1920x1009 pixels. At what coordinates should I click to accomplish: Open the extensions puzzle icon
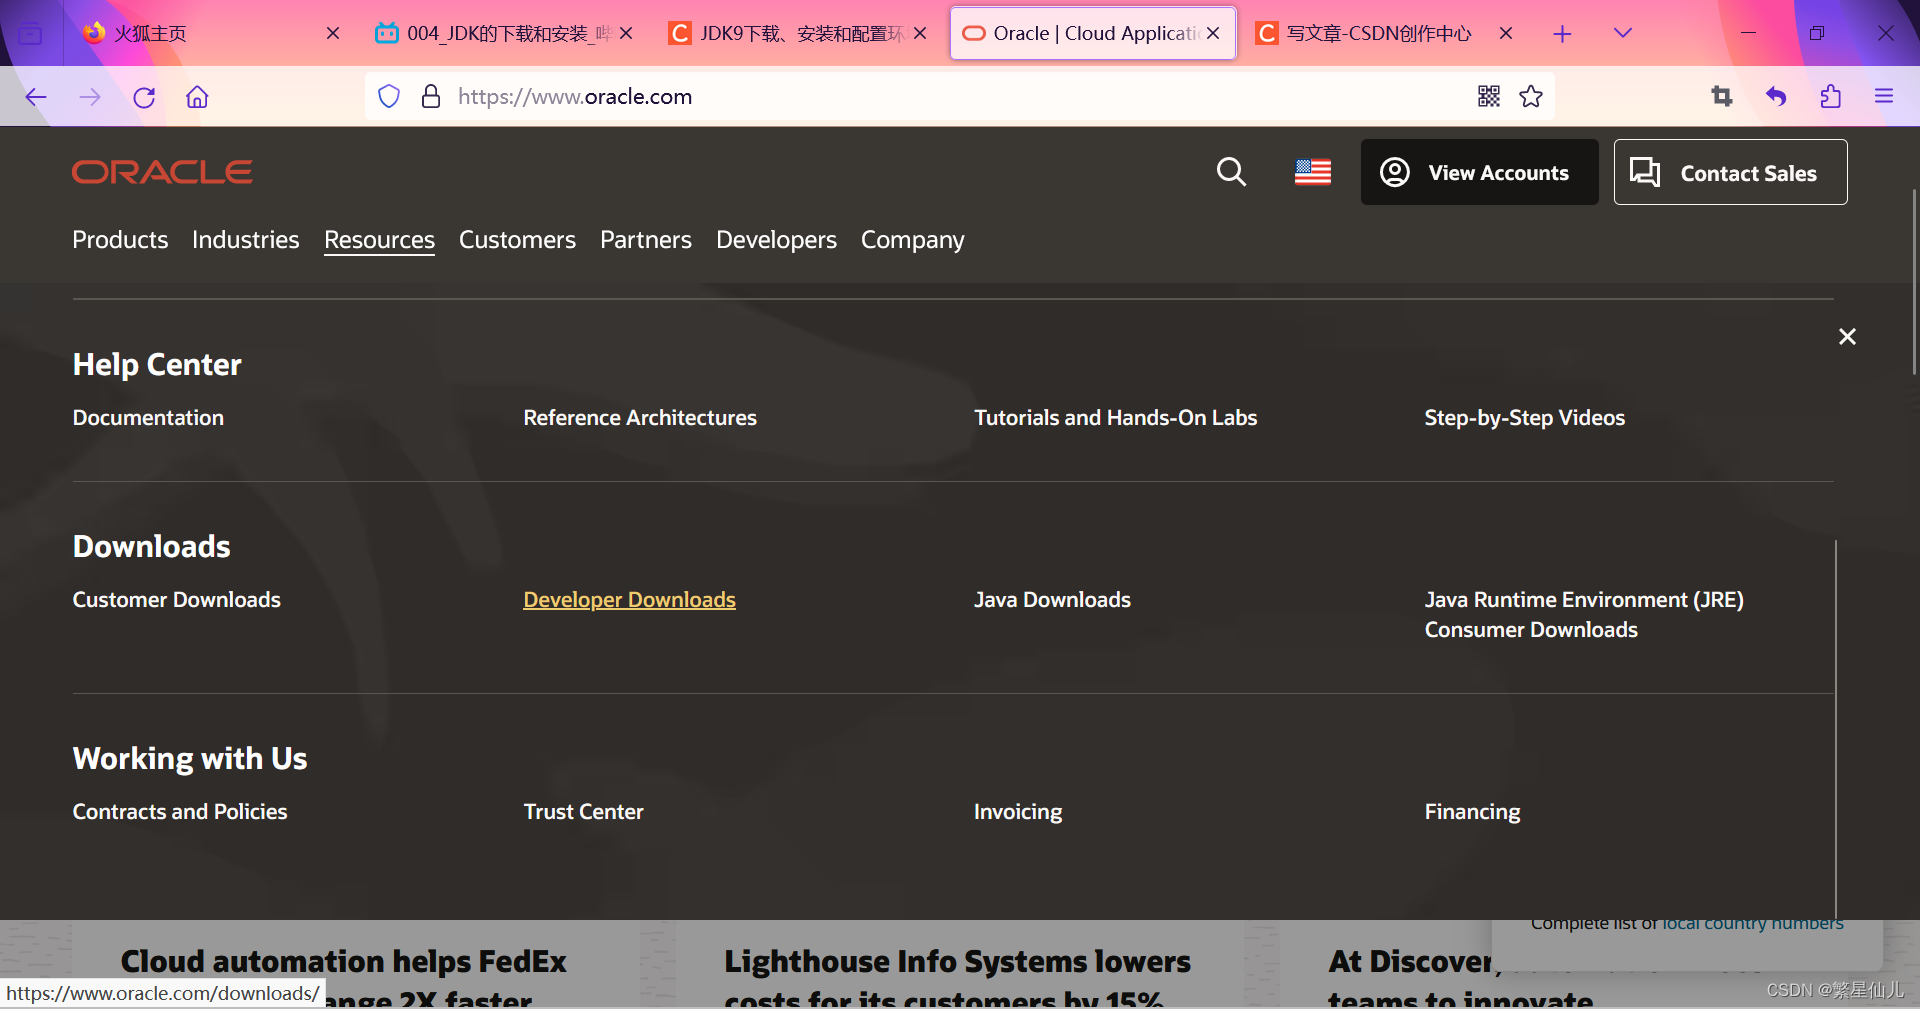[1830, 96]
